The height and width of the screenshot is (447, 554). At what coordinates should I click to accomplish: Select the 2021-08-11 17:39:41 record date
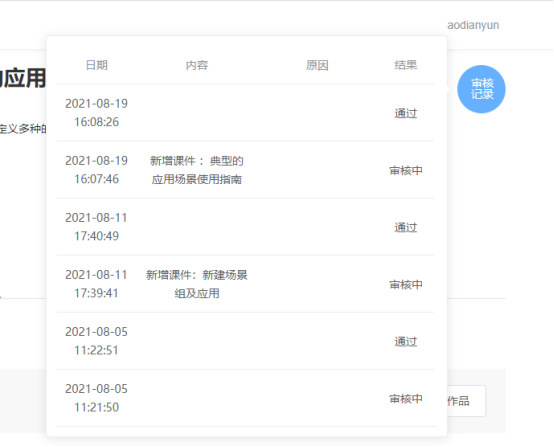[96, 284]
